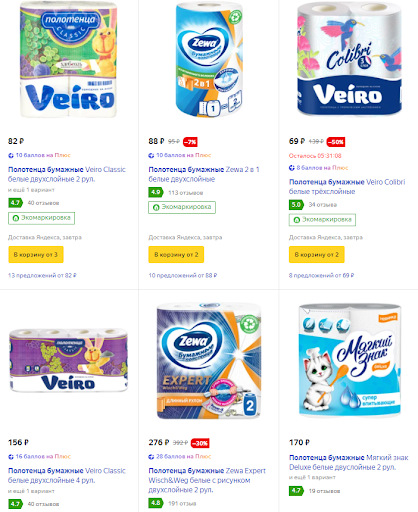
Task: Open the 113 отзывов reviews for Zewa
Action: point(186,193)
